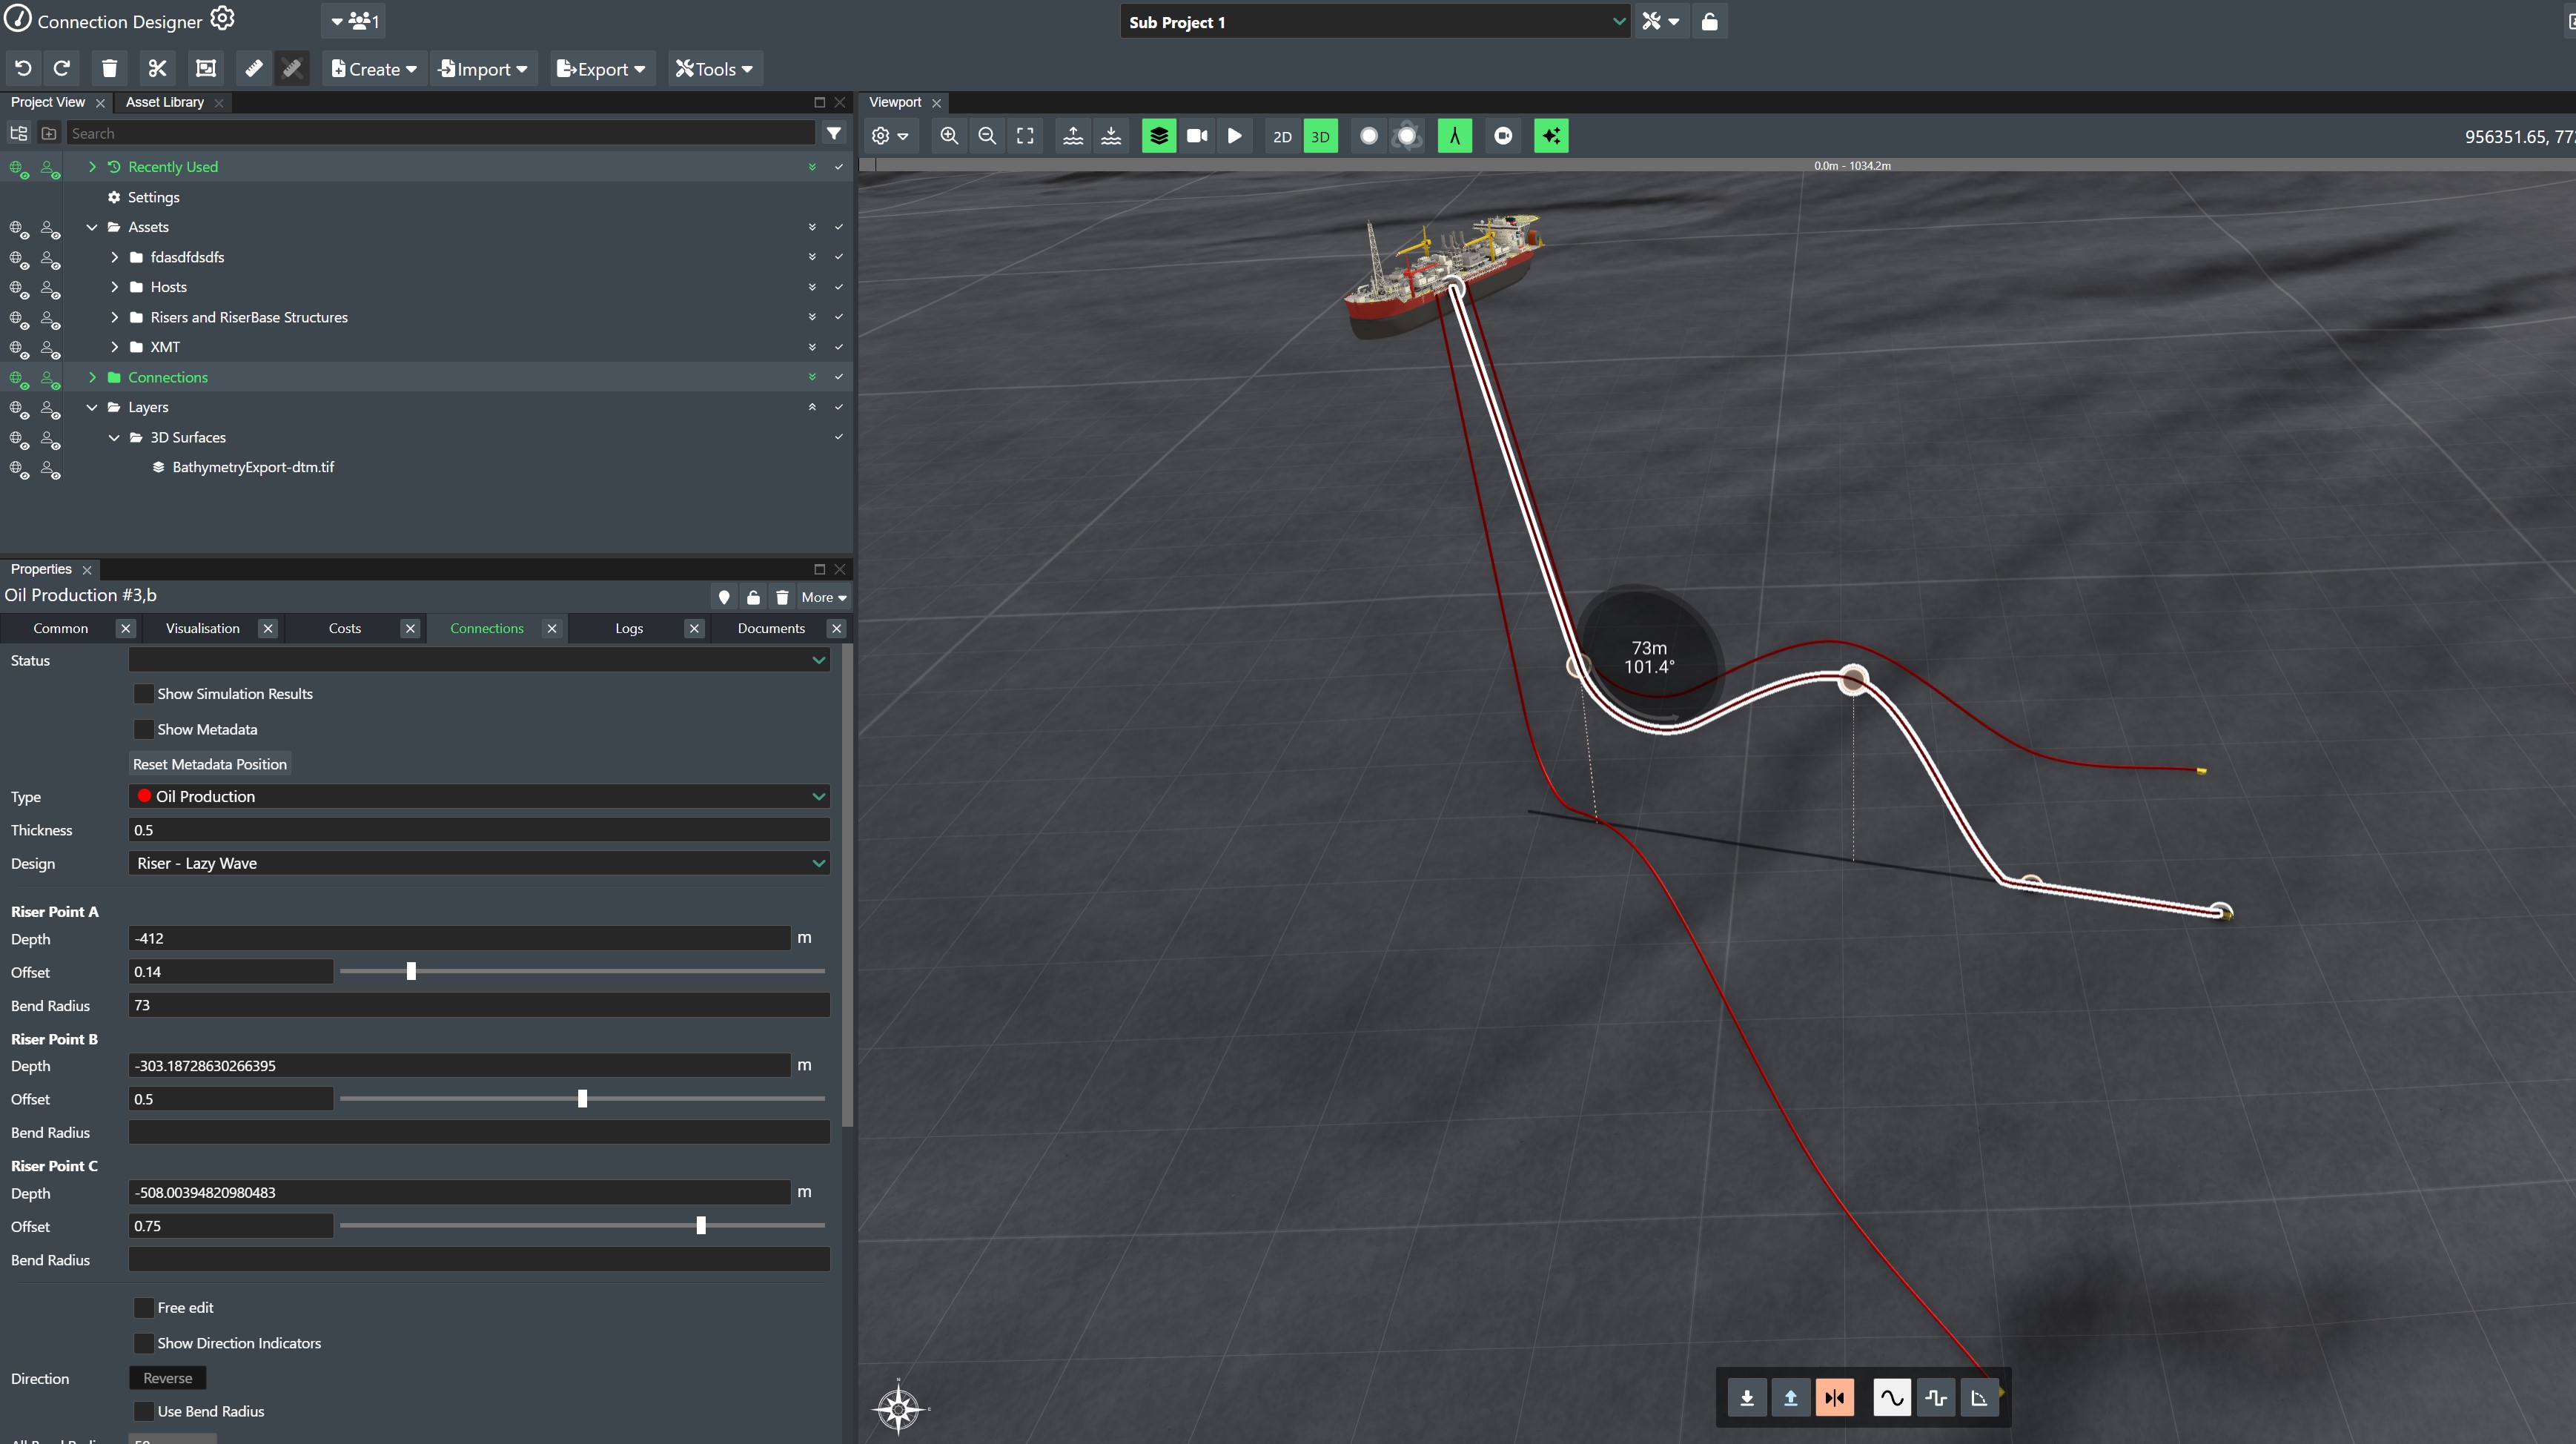Open the Export dropdown menu

[x=602, y=69]
